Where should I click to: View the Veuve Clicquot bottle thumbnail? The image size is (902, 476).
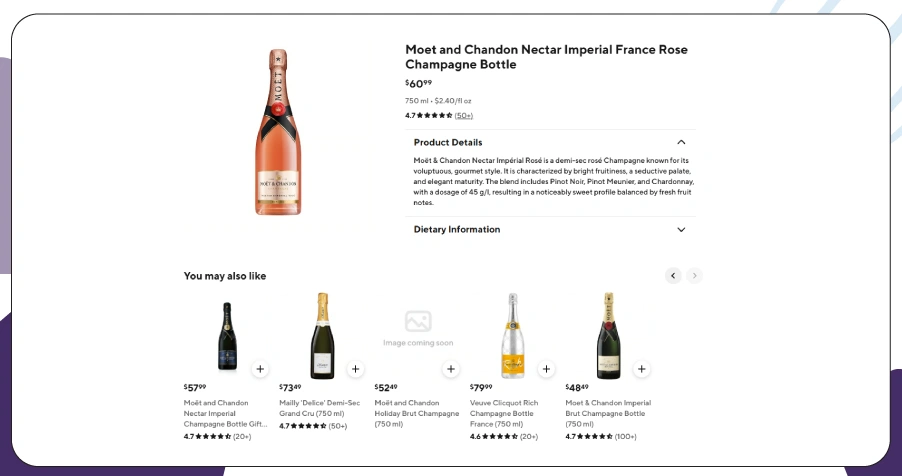click(512, 335)
